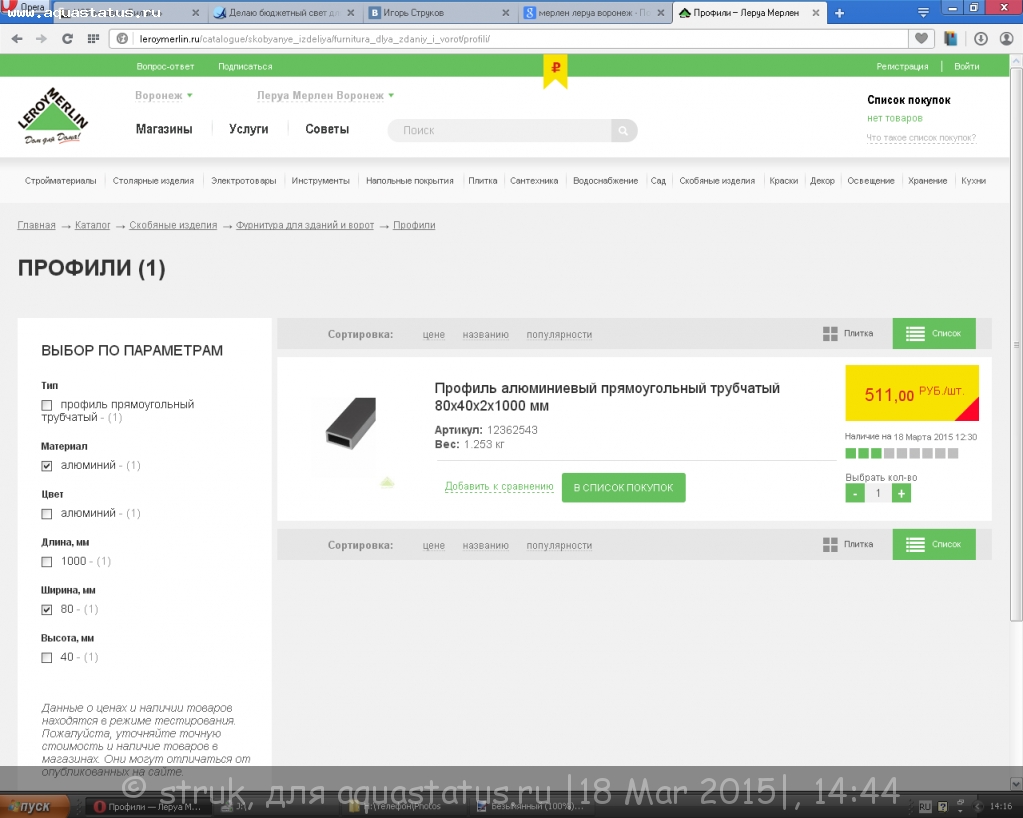Switch to Список list view in top bar
1023x818 pixels.
pyautogui.click(x=934, y=333)
